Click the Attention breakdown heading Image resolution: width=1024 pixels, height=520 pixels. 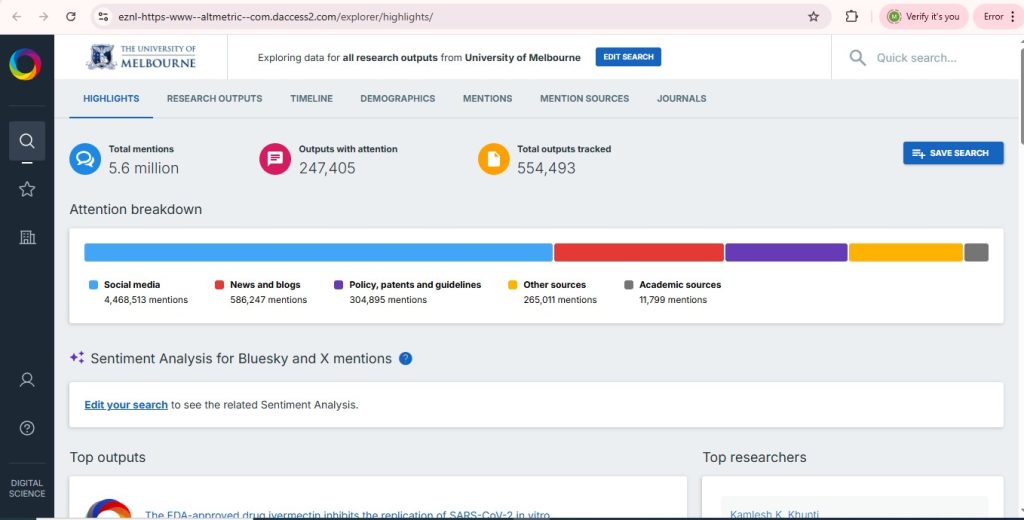(136, 210)
